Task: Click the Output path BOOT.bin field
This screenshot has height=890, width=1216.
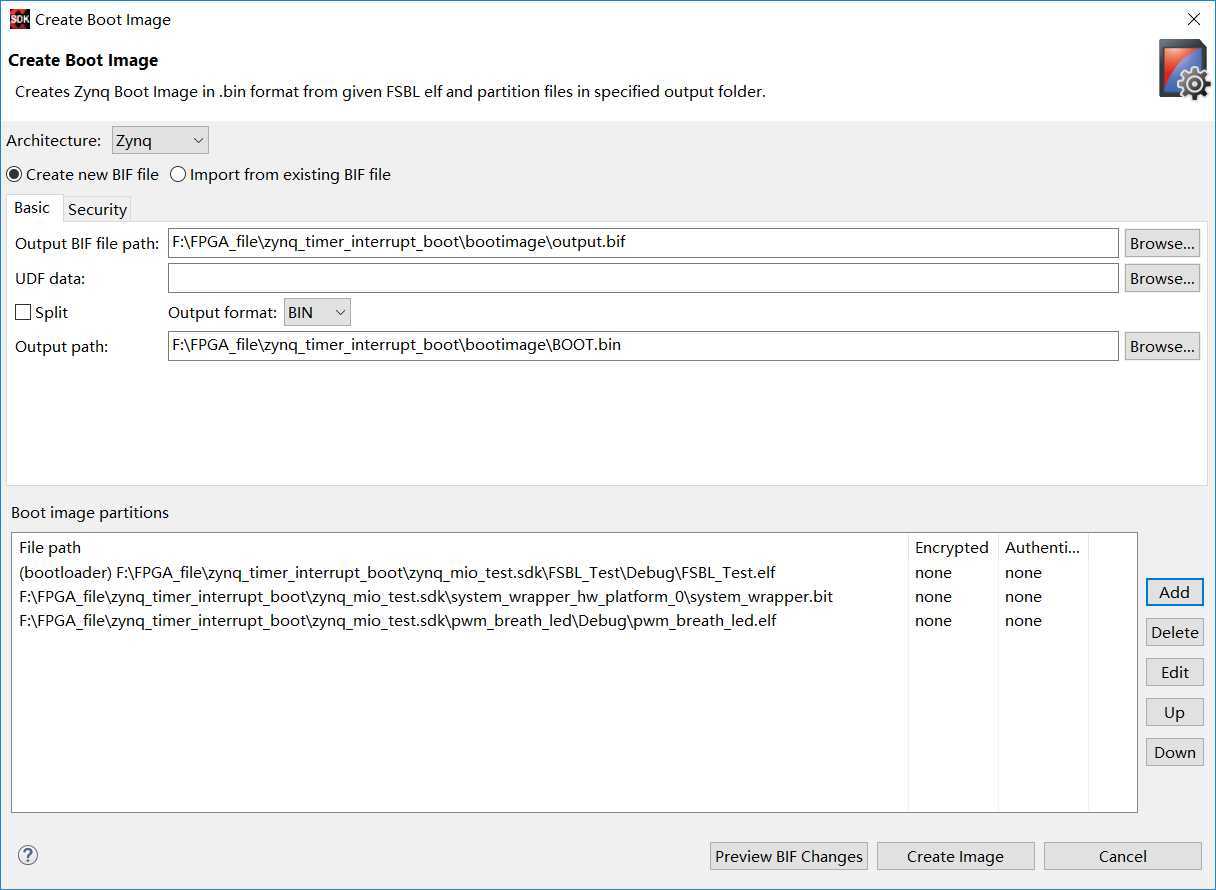Action: pyautogui.click(x=643, y=346)
